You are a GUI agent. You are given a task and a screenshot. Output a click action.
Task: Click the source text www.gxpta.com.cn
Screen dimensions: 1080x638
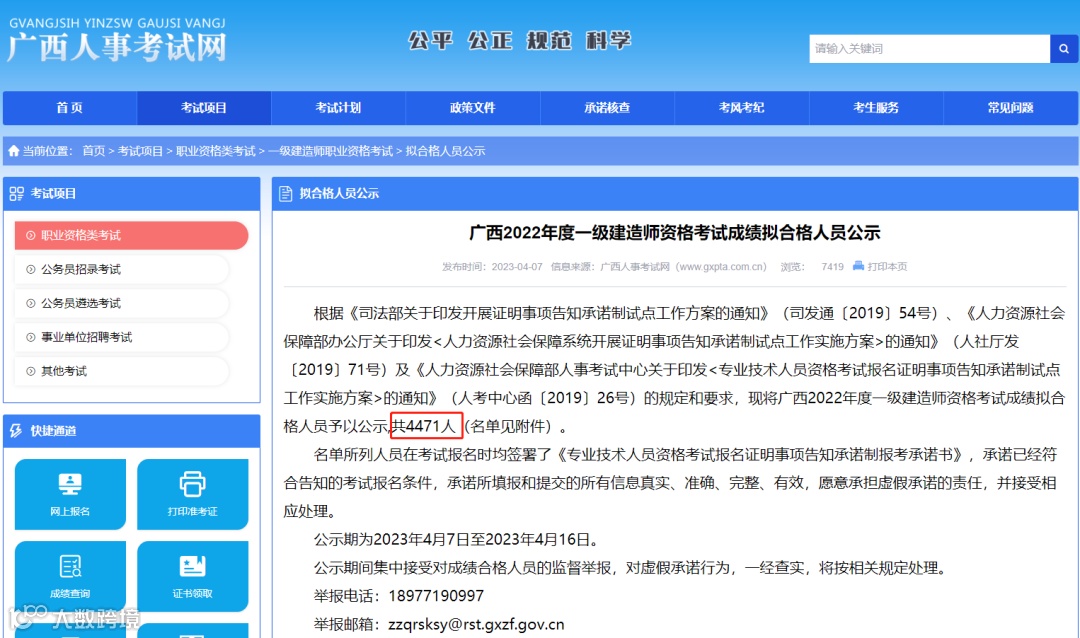point(722,267)
